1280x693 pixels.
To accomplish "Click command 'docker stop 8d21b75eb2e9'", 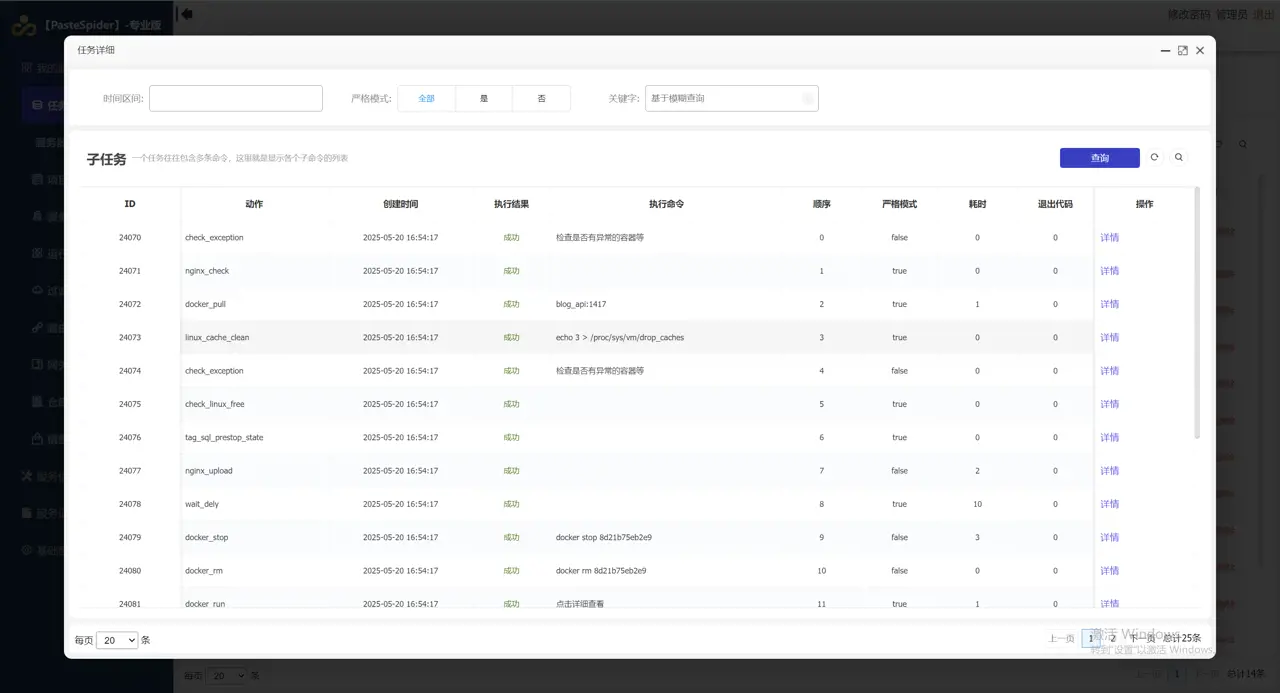I will coord(604,538).
